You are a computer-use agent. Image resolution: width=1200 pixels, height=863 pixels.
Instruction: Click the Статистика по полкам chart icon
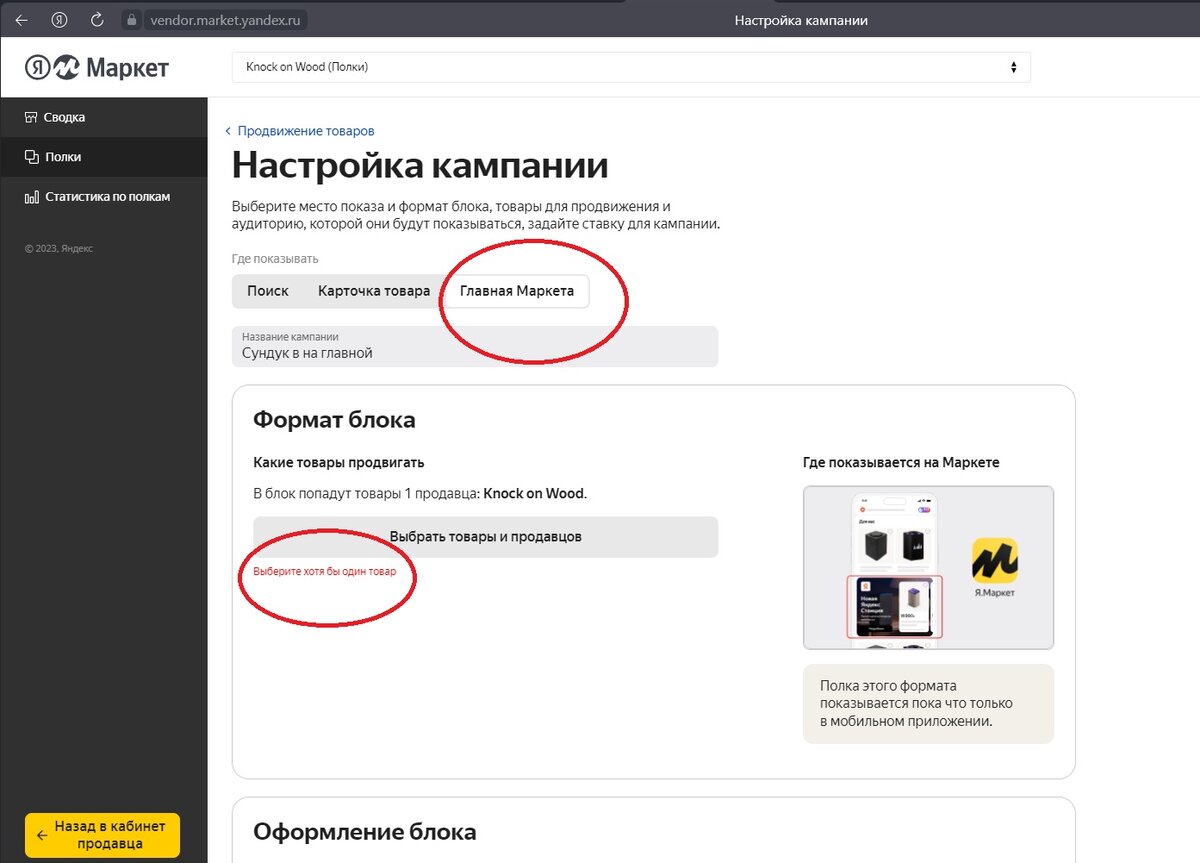(31, 197)
